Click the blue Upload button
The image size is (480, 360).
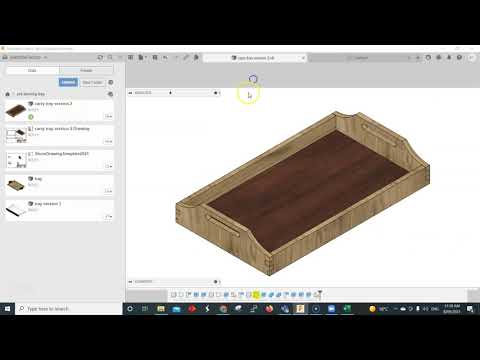(68, 82)
